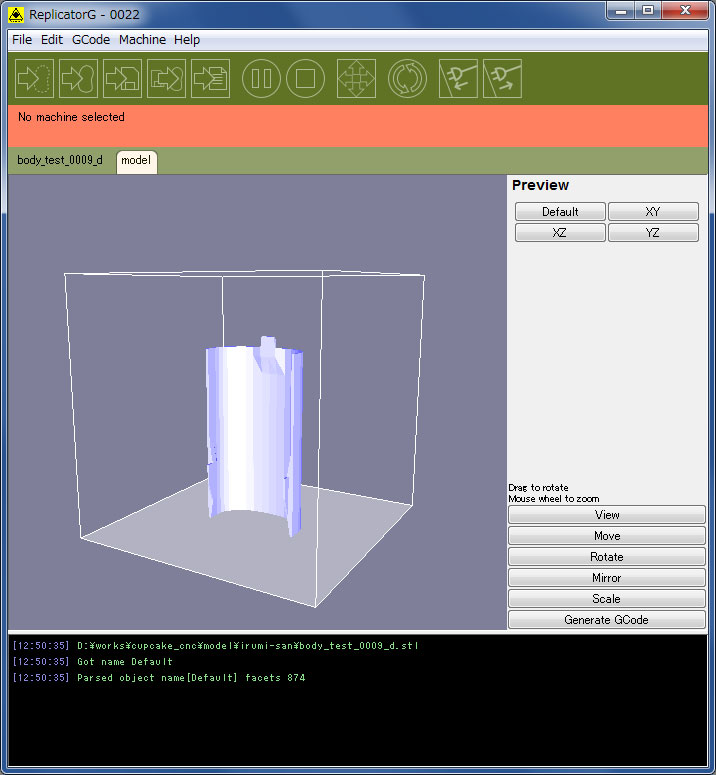Click the Build to file icon
716x775 pixels.
(x=211, y=79)
